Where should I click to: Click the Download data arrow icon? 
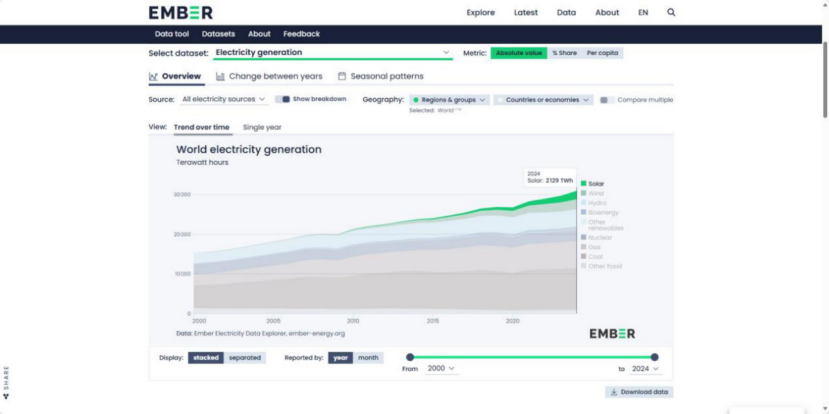612,392
